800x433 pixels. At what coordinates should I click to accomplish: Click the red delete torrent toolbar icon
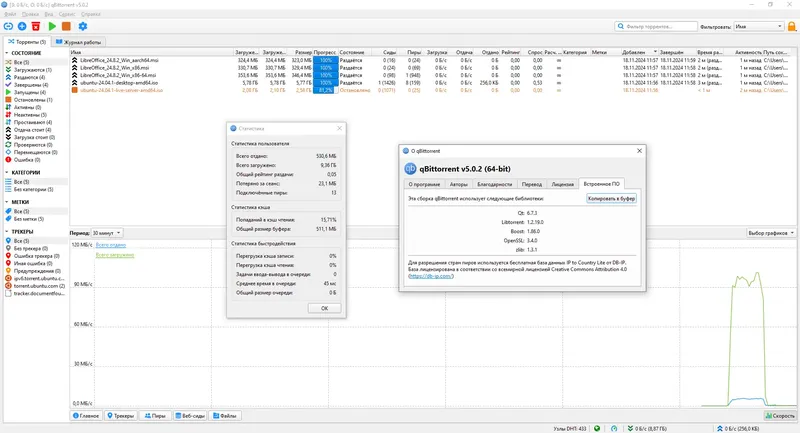pyautogui.click(x=36, y=26)
